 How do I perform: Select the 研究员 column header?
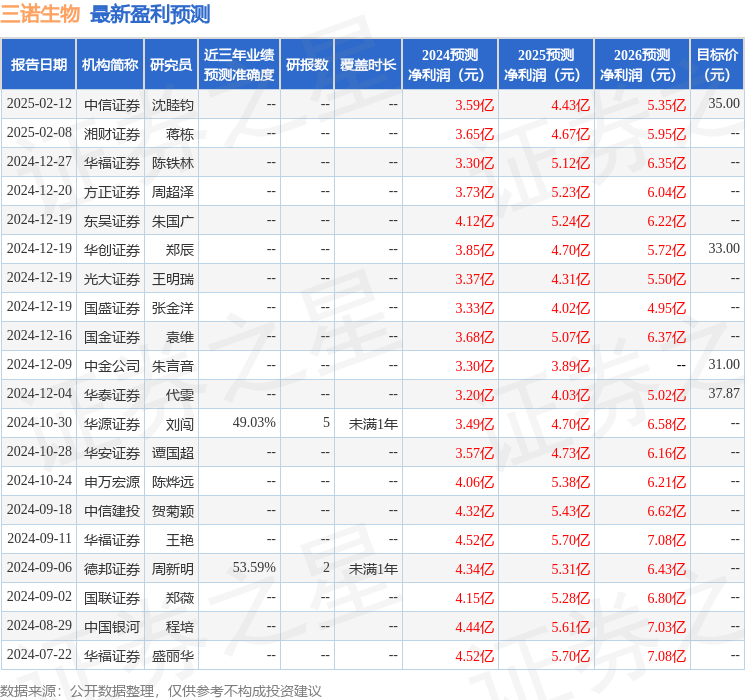[x=171, y=64]
